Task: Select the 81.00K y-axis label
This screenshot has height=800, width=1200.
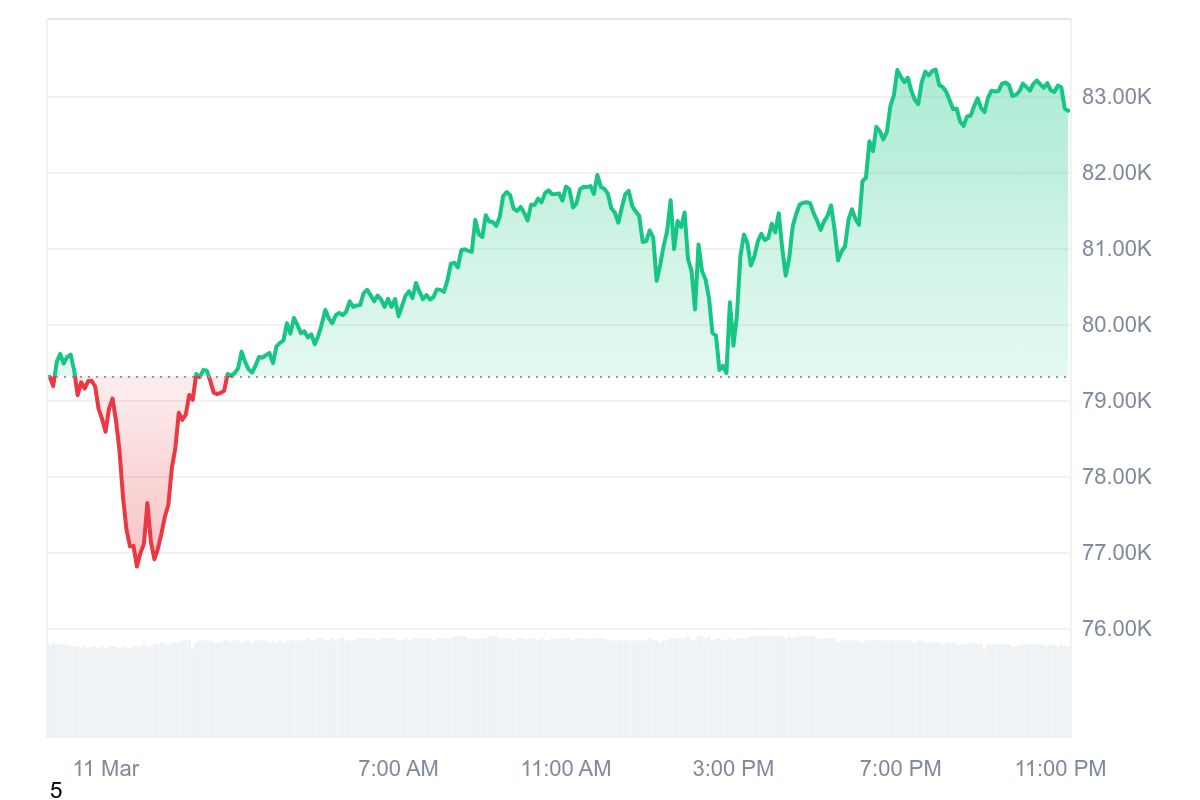Action: coord(1117,249)
